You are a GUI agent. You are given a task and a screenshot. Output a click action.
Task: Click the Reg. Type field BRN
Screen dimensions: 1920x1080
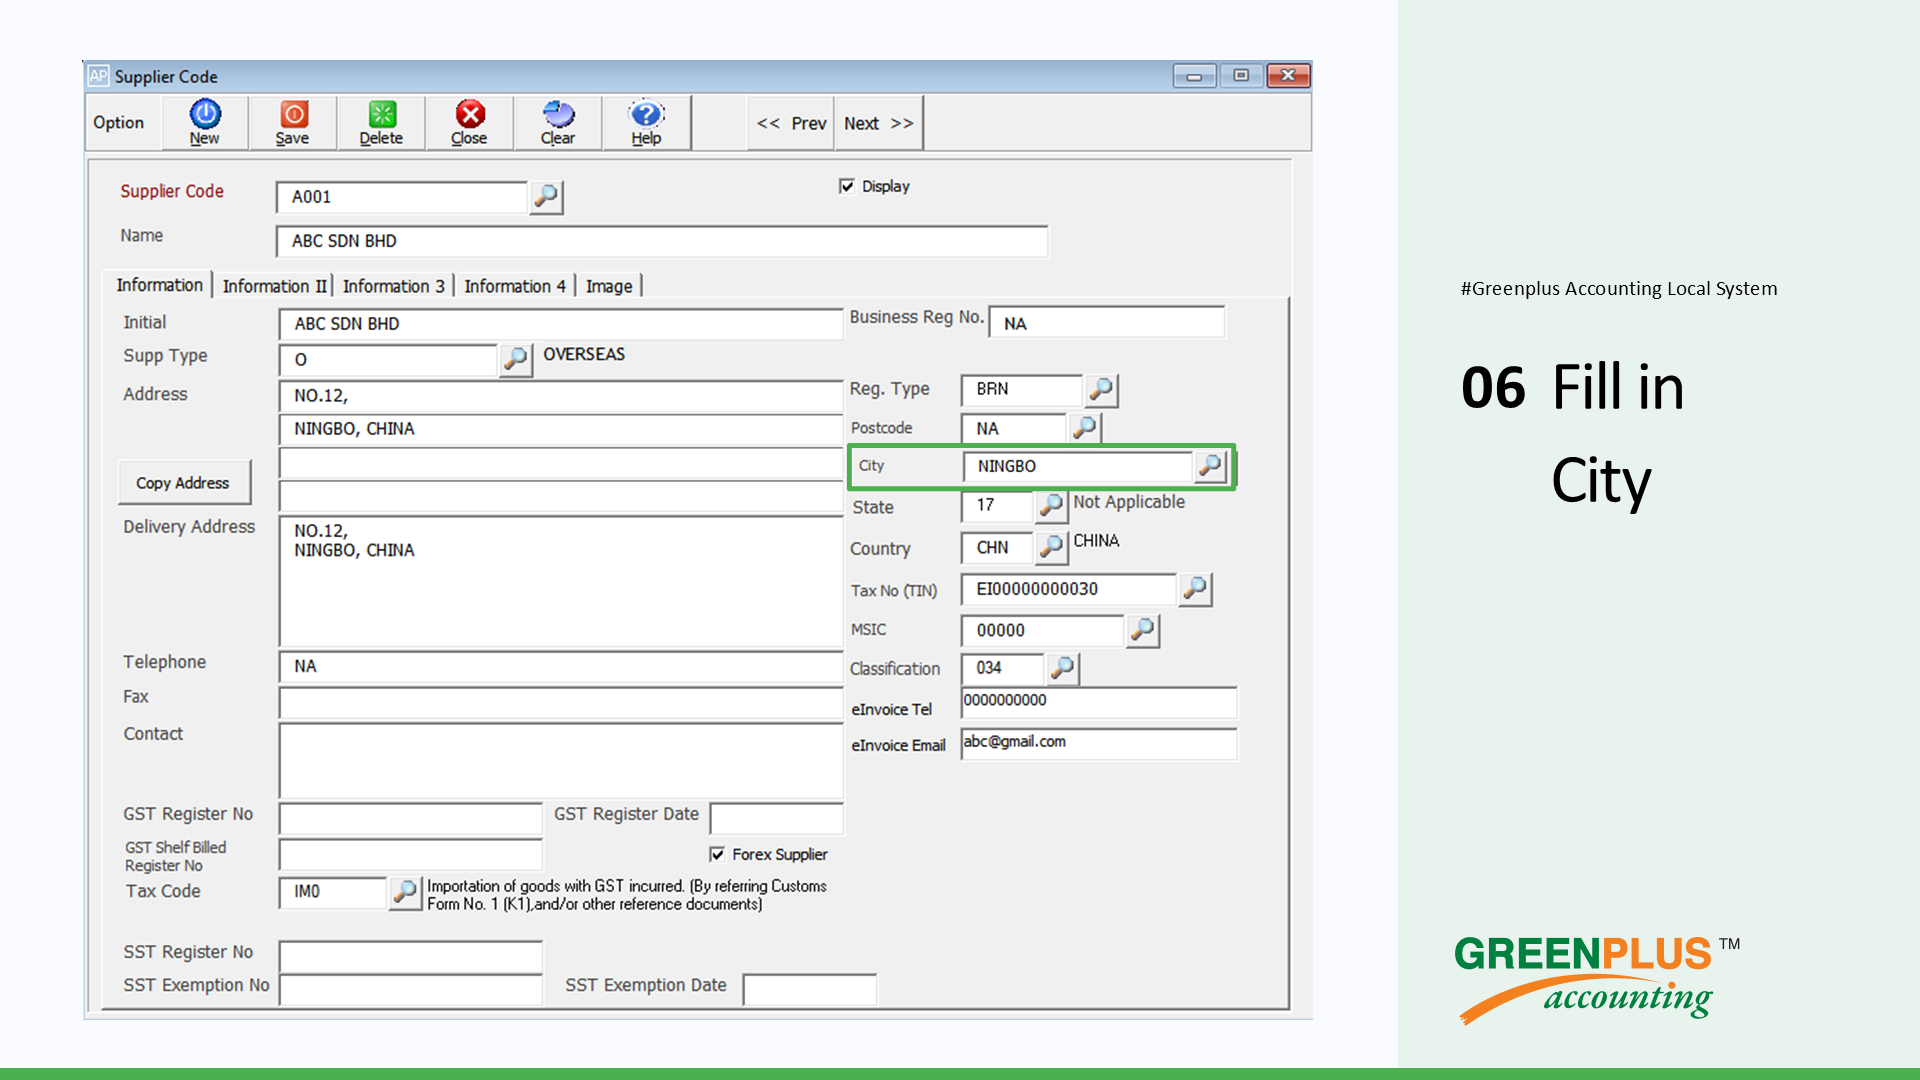click(x=1022, y=390)
